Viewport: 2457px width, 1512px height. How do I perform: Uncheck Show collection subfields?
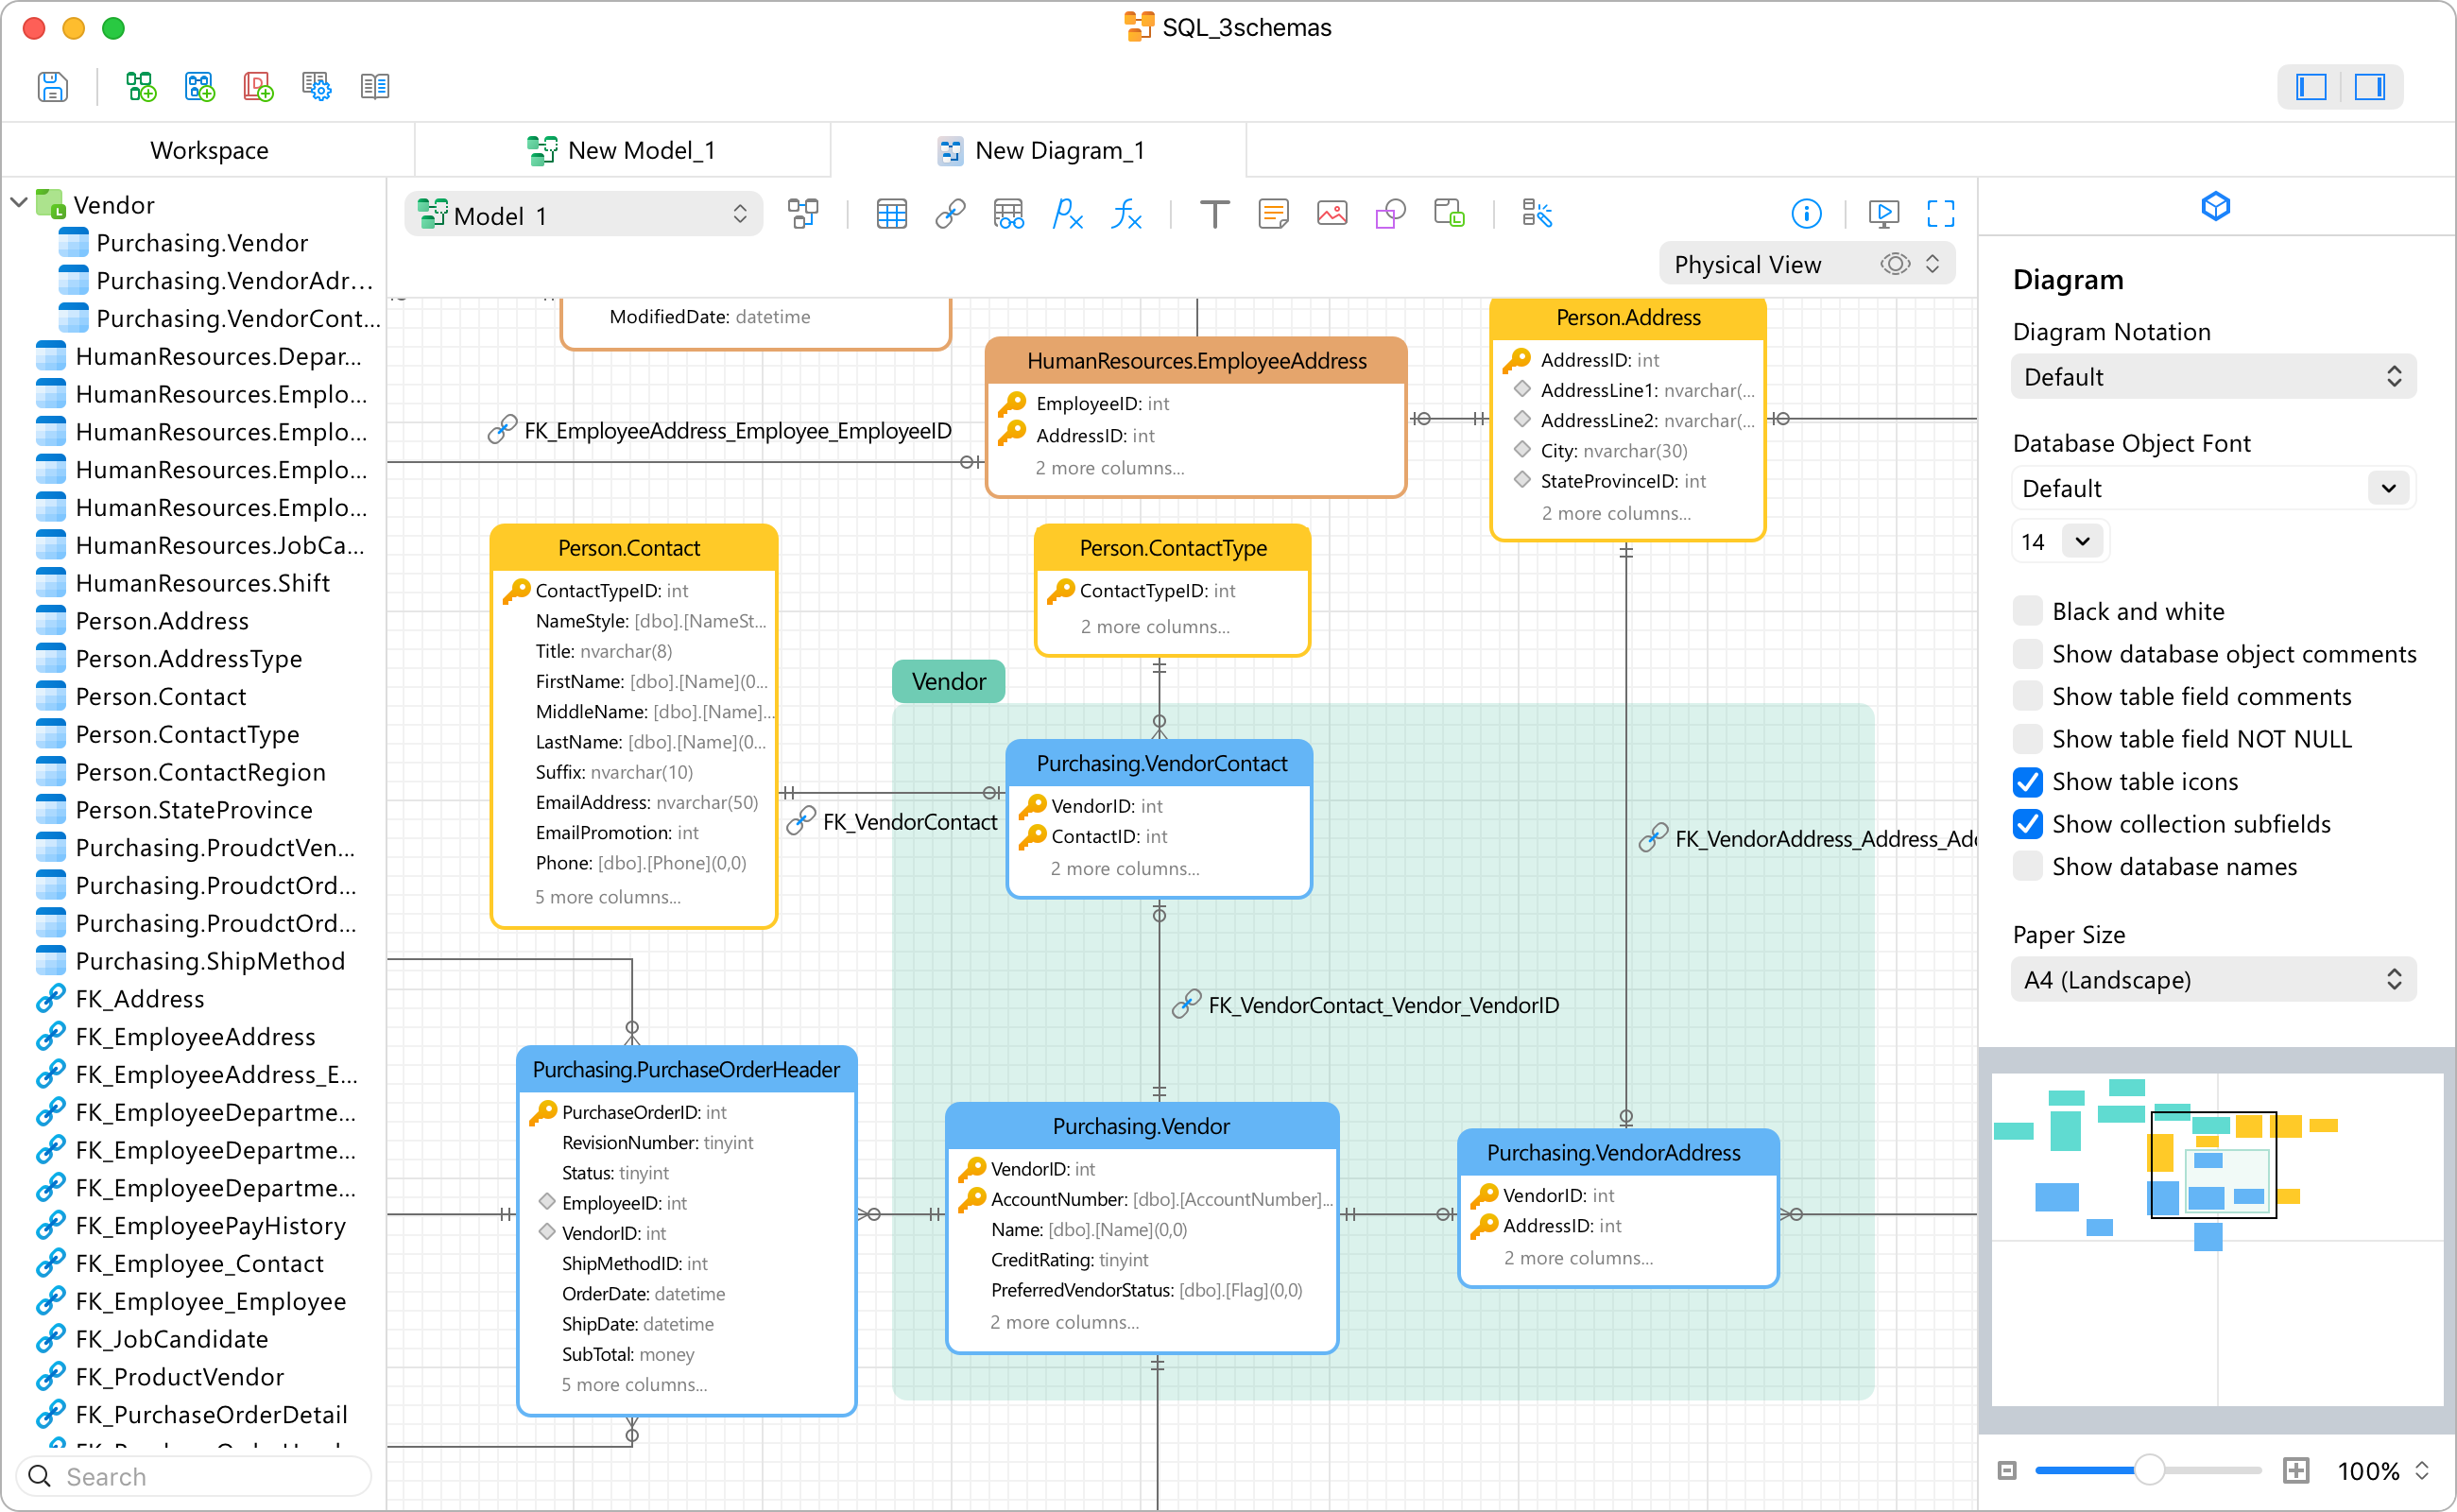coord(2027,824)
